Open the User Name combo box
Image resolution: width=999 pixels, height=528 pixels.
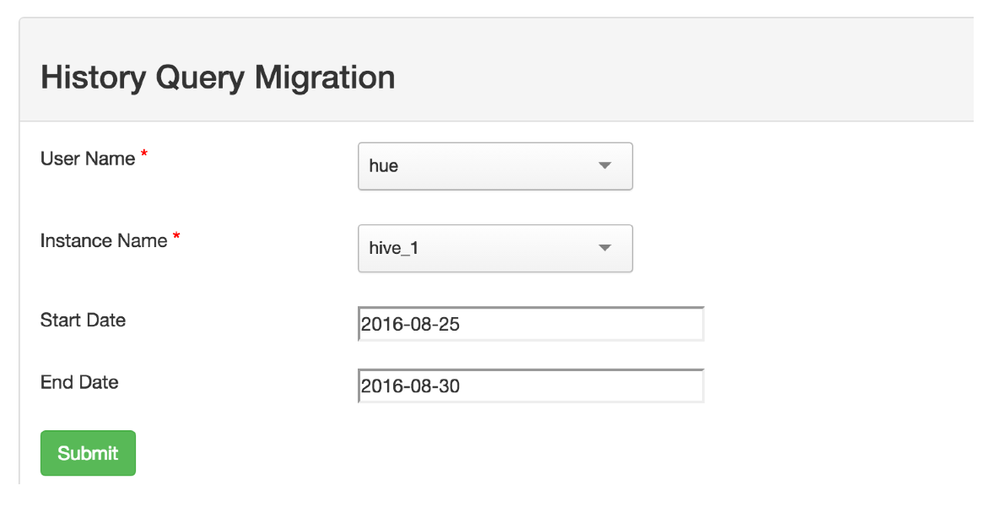[x=495, y=166]
